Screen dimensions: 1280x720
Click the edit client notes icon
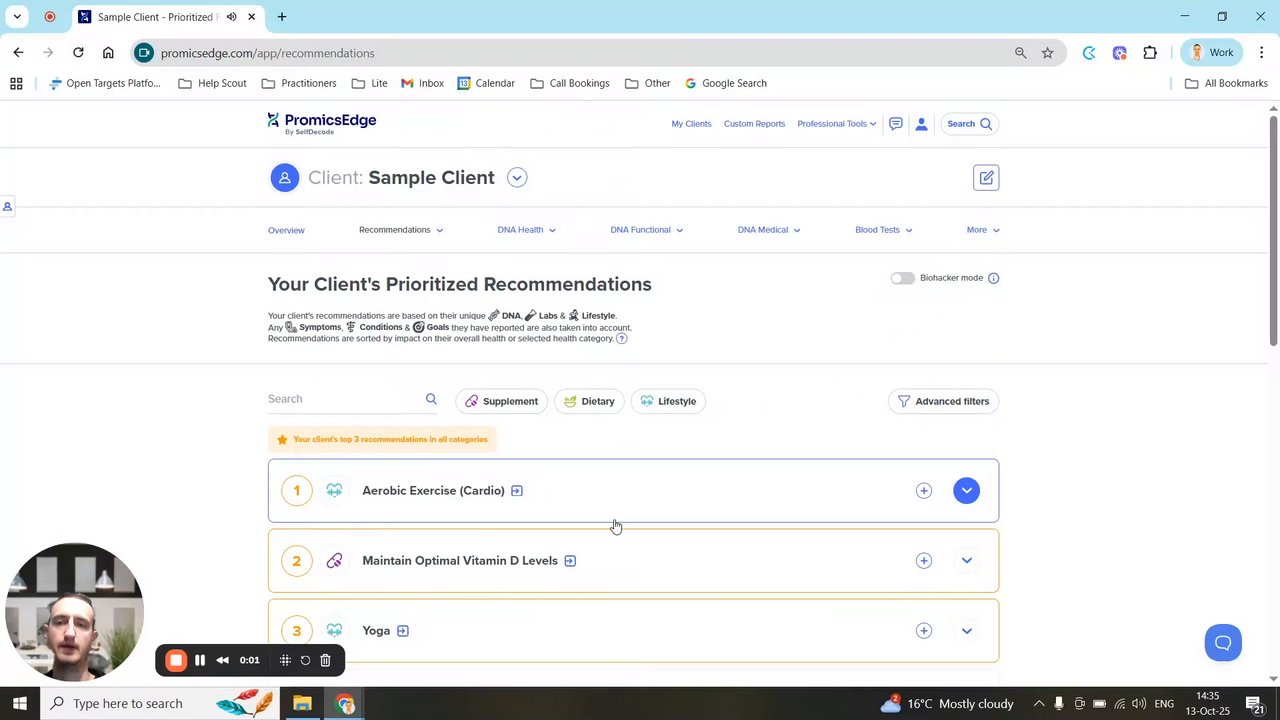click(x=986, y=178)
